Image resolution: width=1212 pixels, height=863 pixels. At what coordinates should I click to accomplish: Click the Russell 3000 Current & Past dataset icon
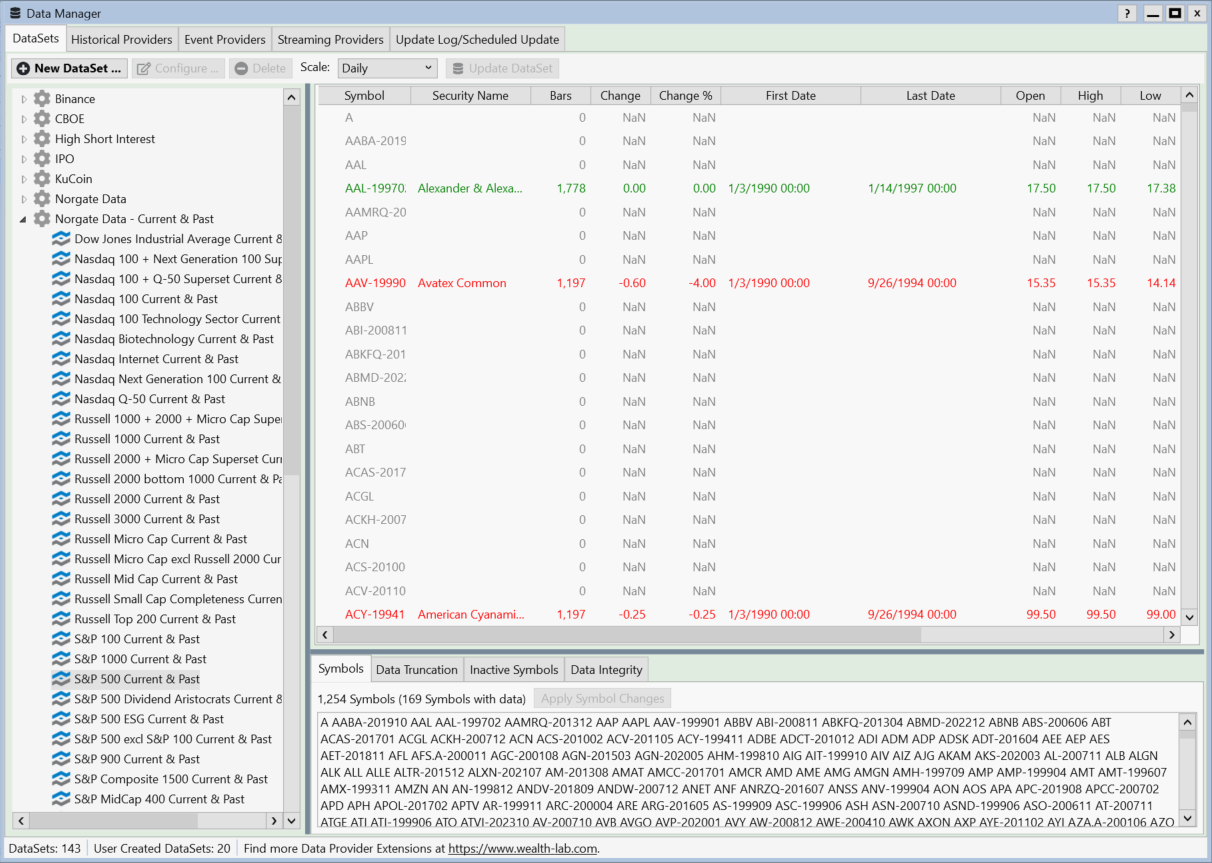point(62,519)
